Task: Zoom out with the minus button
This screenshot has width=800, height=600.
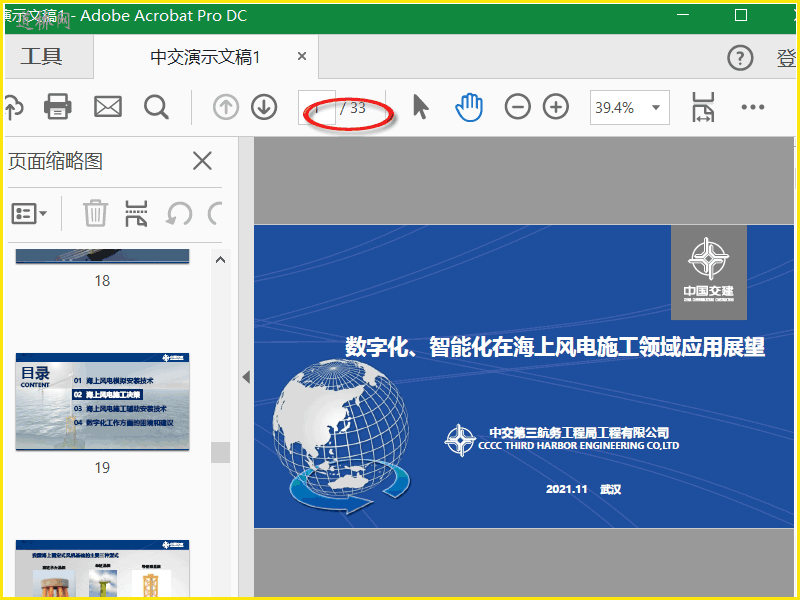Action: pyautogui.click(x=517, y=107)
